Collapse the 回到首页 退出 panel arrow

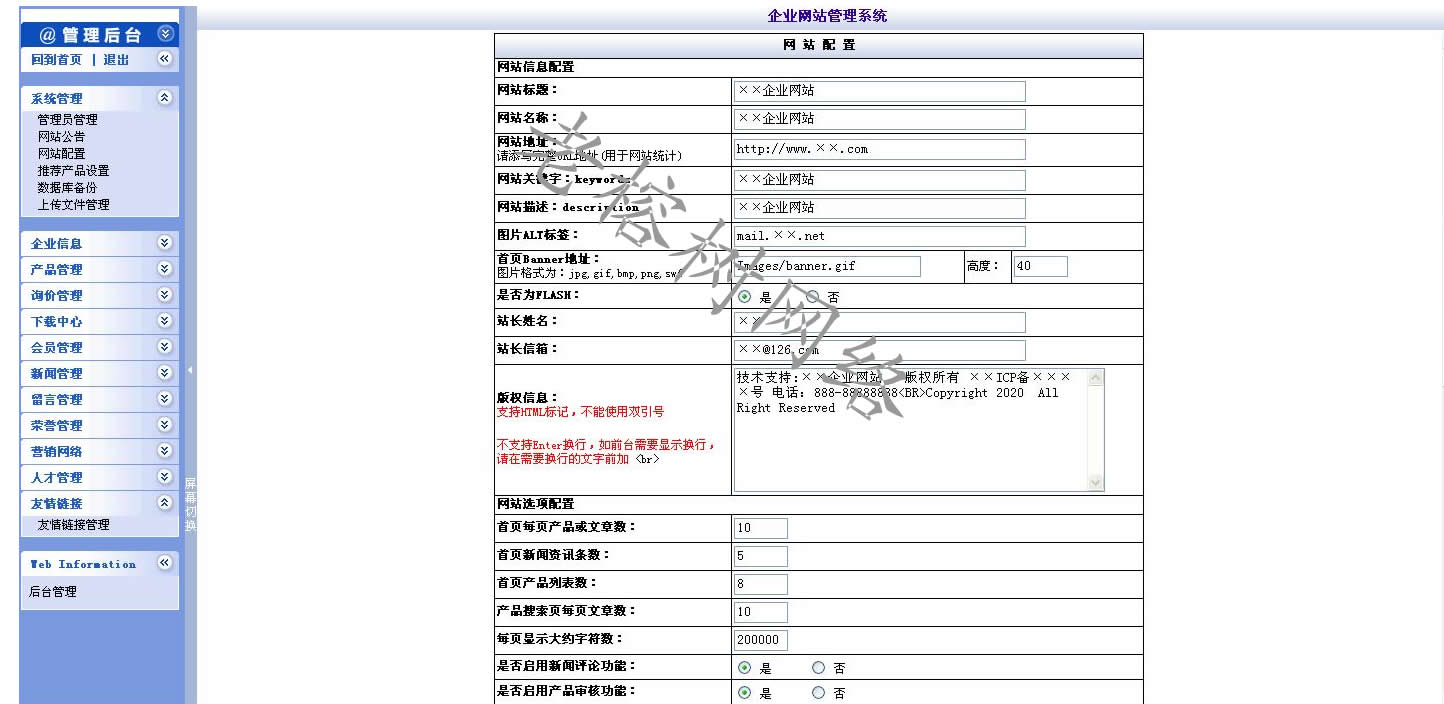click(x=165, y=59)
